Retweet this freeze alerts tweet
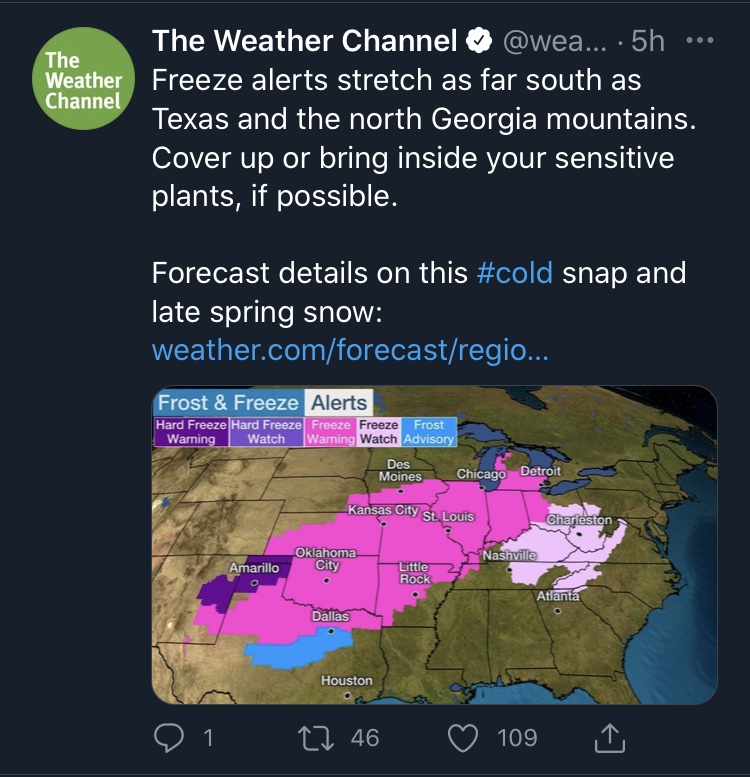This screenshot has height=777, width=750. pyautogui.click(x=316, y=738)
